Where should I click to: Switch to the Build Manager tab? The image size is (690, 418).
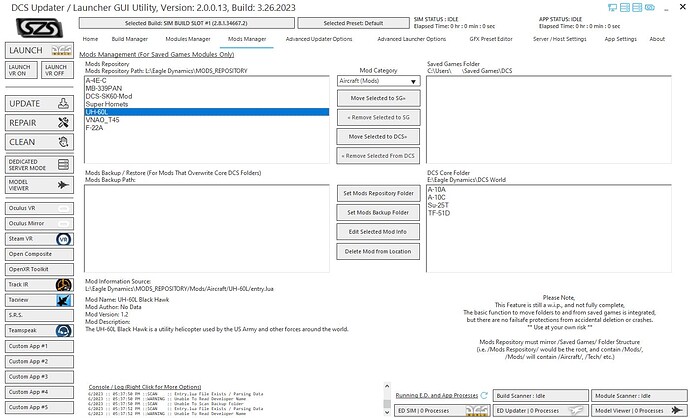(130, 39)
